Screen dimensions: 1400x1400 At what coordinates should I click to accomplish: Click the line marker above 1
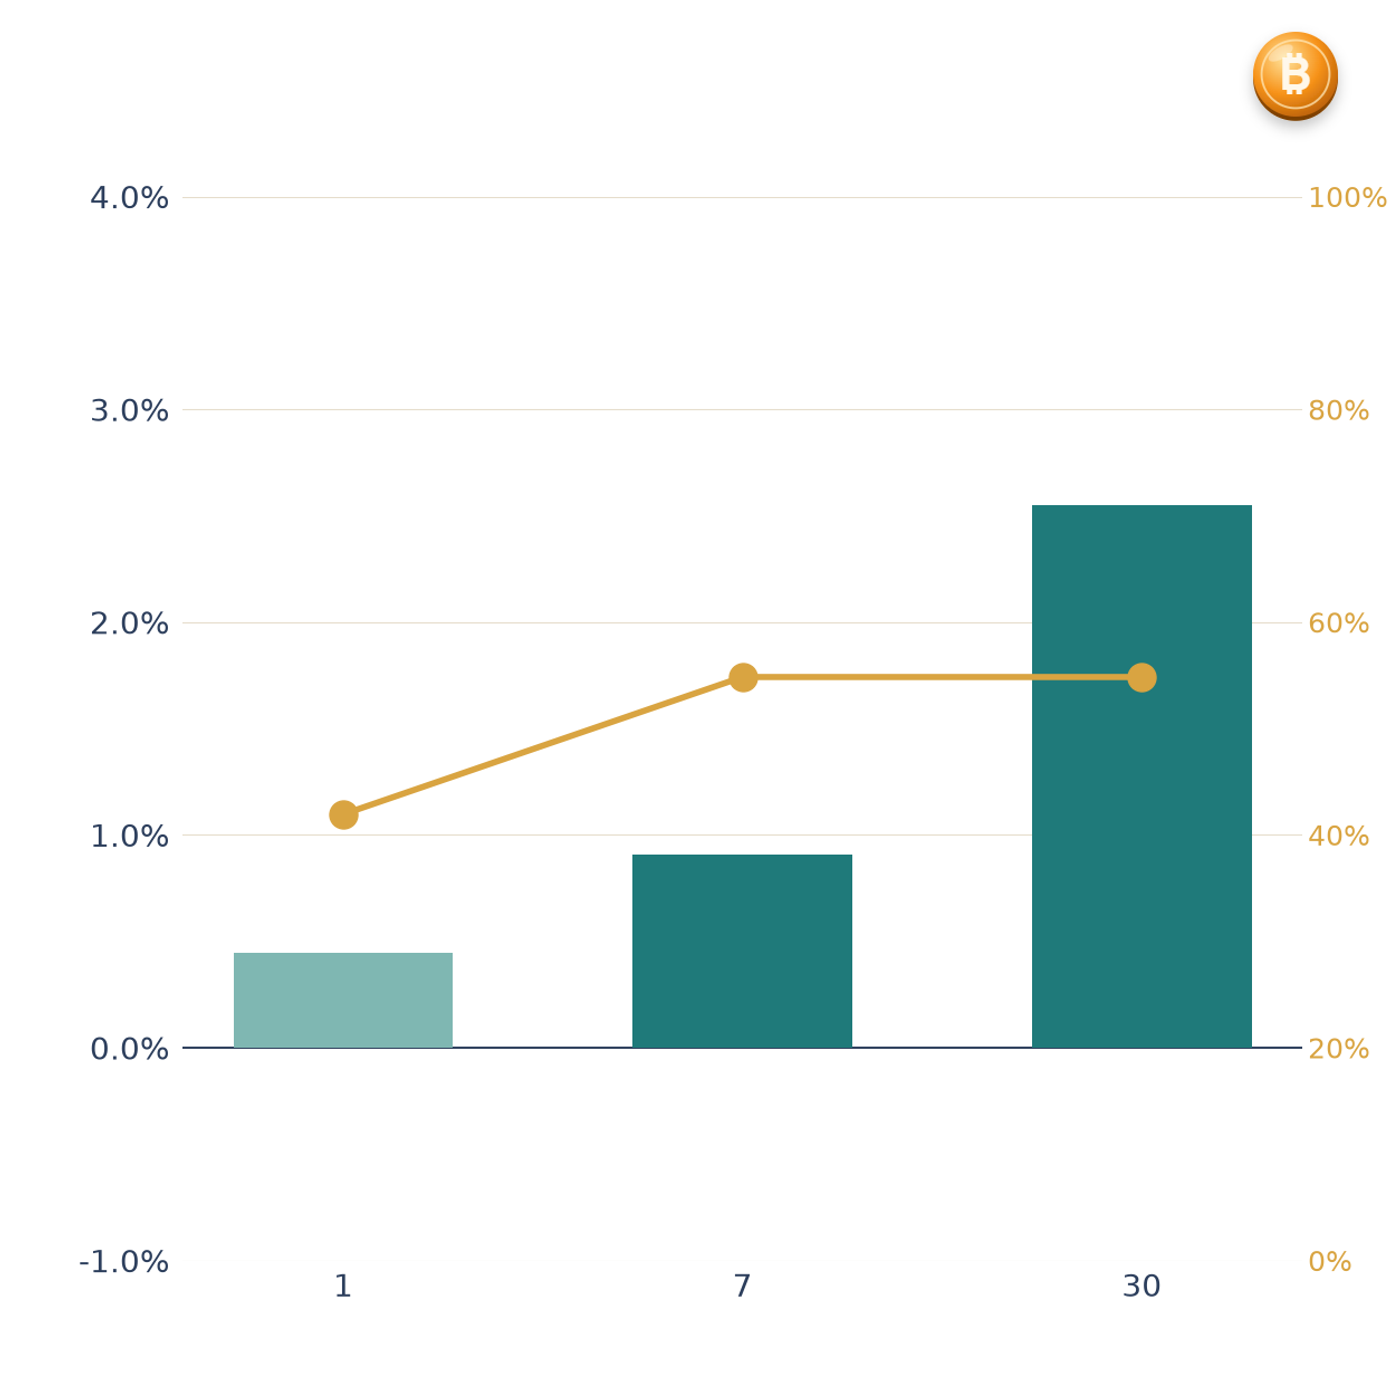[x=343, y=815]
